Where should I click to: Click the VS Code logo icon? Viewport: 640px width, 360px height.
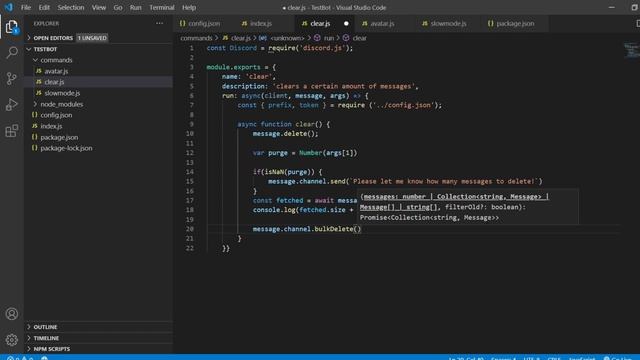[x=9, y=7]
